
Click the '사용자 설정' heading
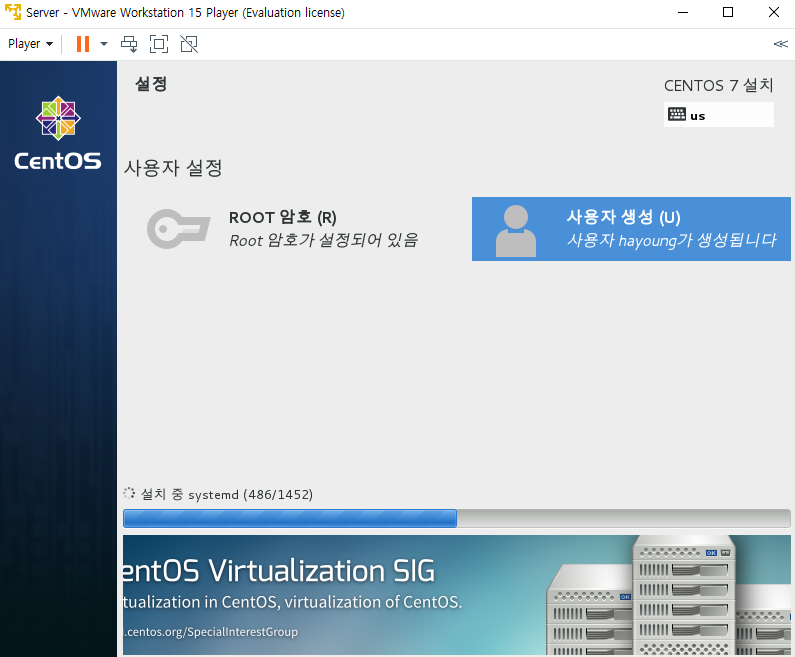173,168
